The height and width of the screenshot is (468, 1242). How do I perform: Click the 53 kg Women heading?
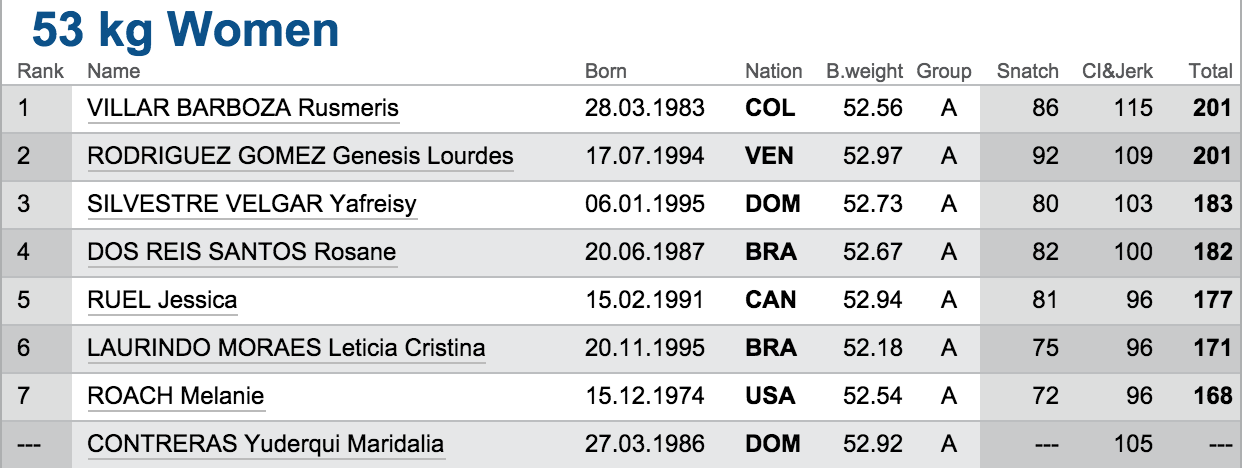coord(186,31)
